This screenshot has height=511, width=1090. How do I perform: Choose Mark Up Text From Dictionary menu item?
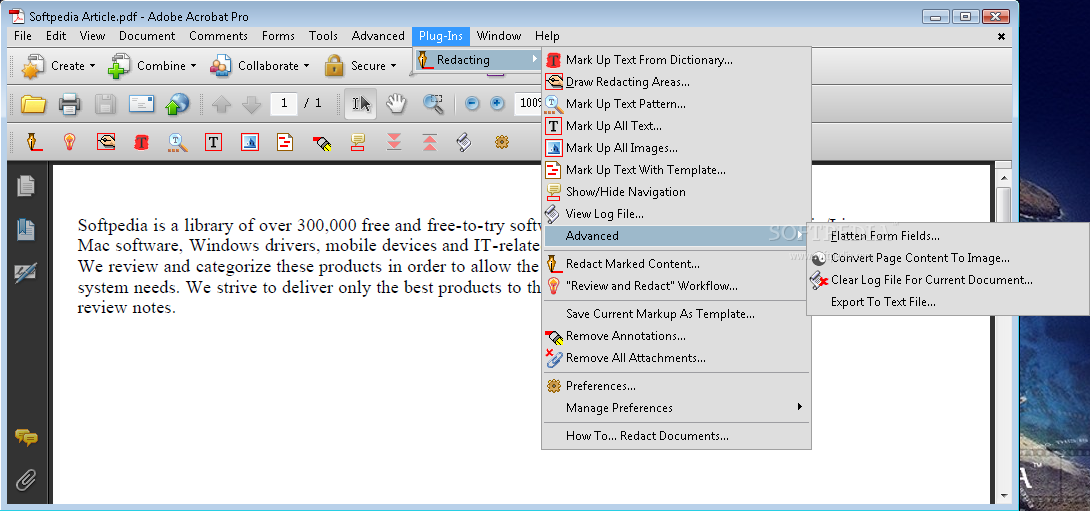(676, 60)
